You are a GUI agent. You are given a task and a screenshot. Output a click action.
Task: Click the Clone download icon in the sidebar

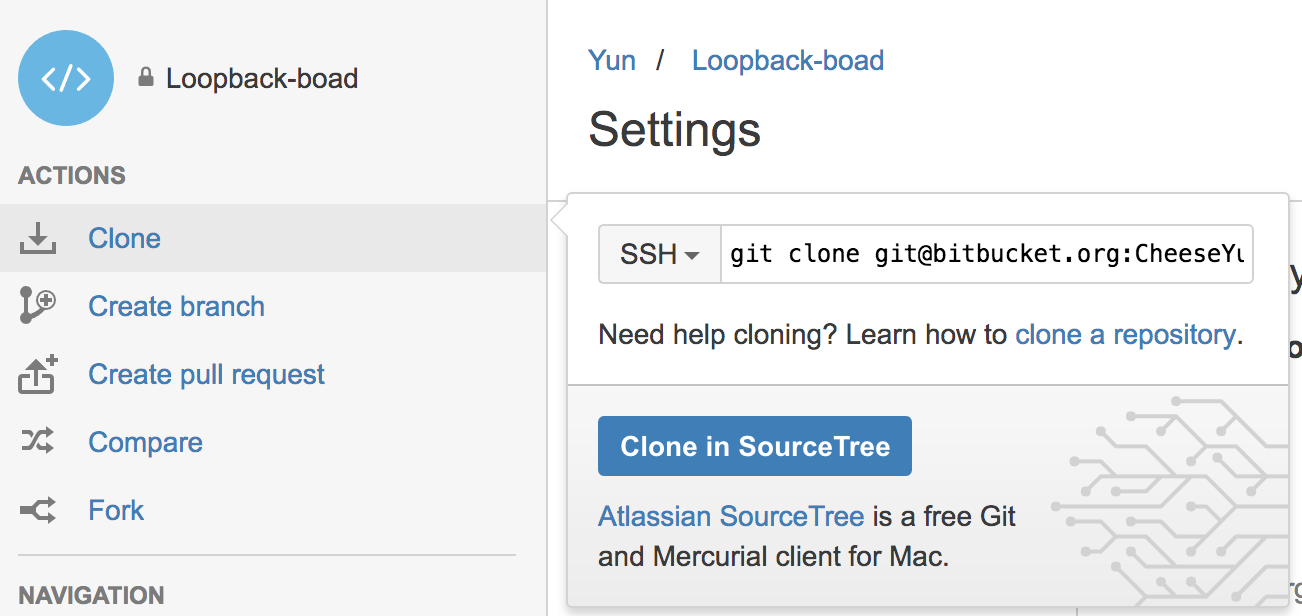click(x=37, y=238)
